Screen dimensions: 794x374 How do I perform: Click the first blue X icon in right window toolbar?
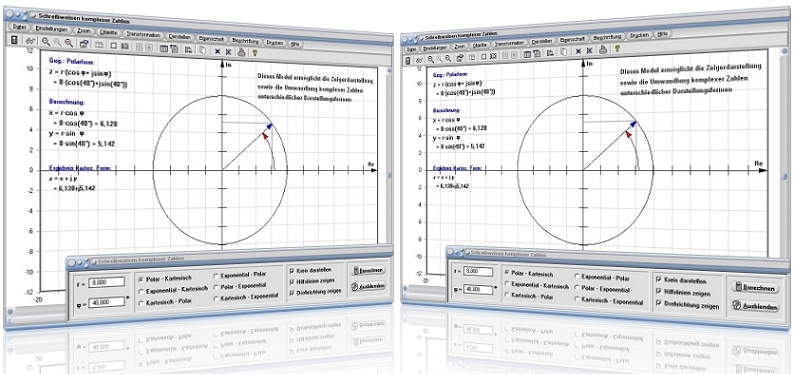(x=578, y=51)
